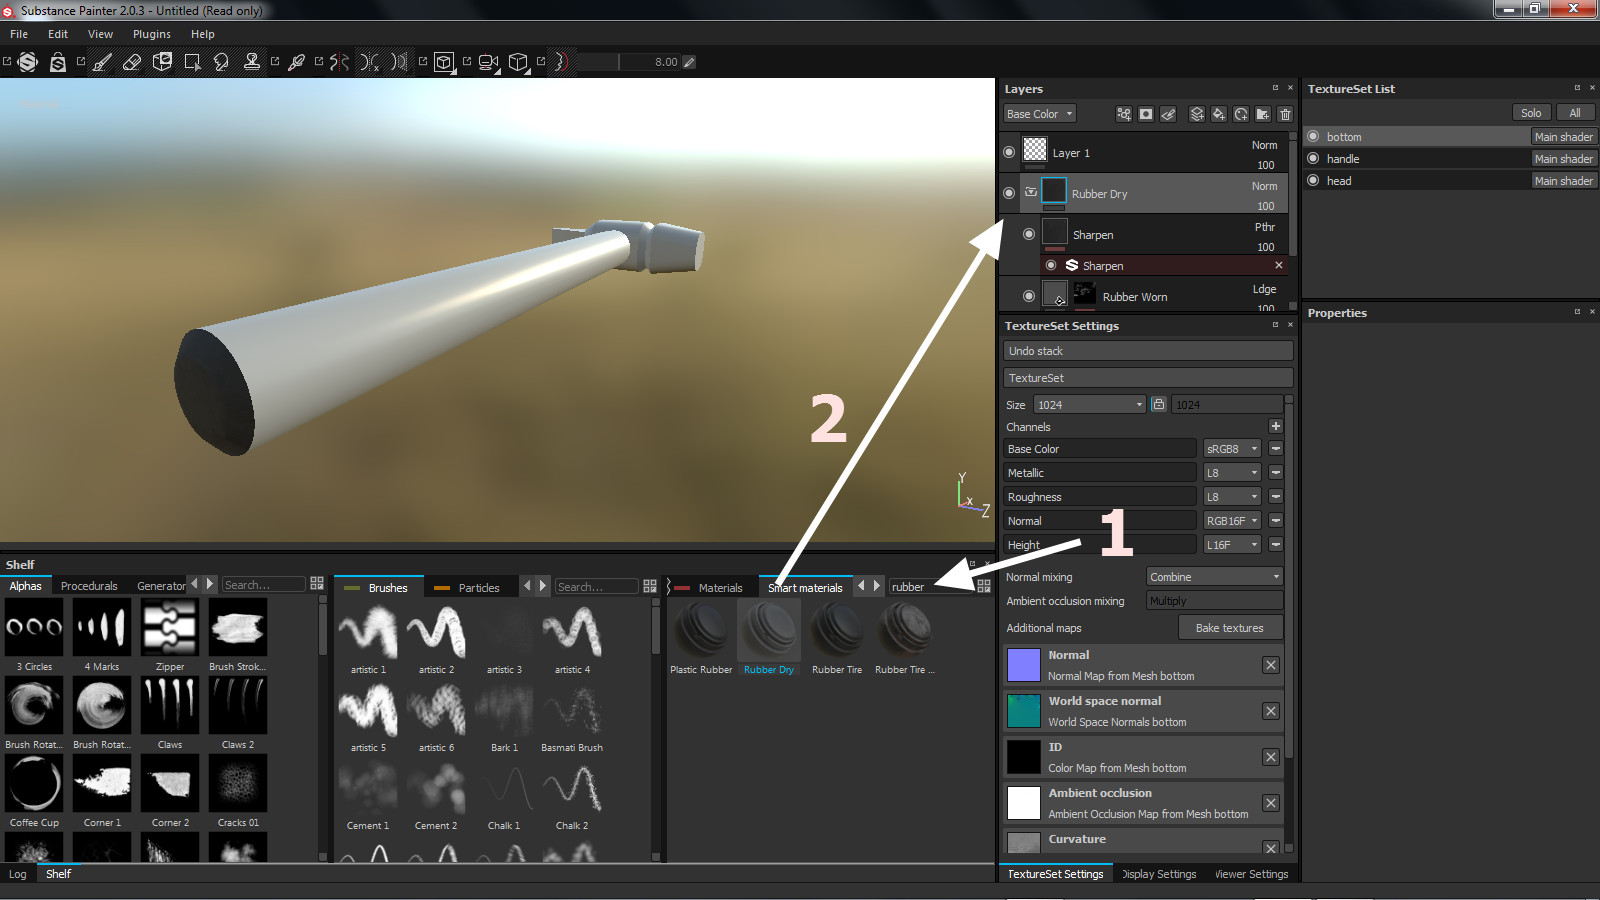The image size is (1600, 900).
Task: Open the Plugins menu
Action: point(151,34)
